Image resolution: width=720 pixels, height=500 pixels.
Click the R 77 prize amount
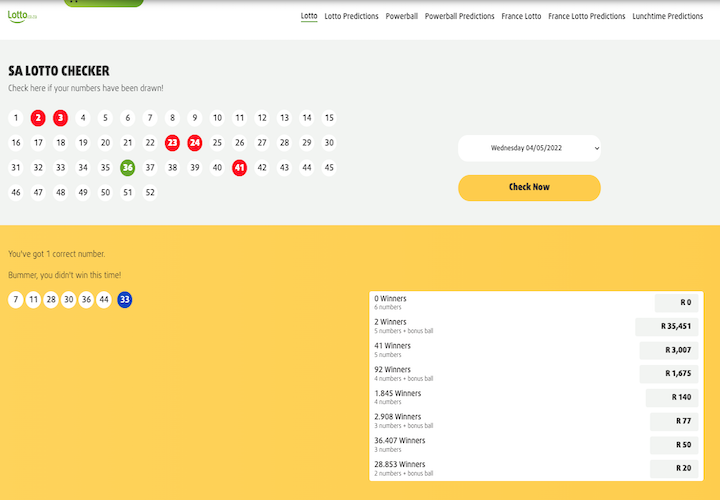[674, 421]
